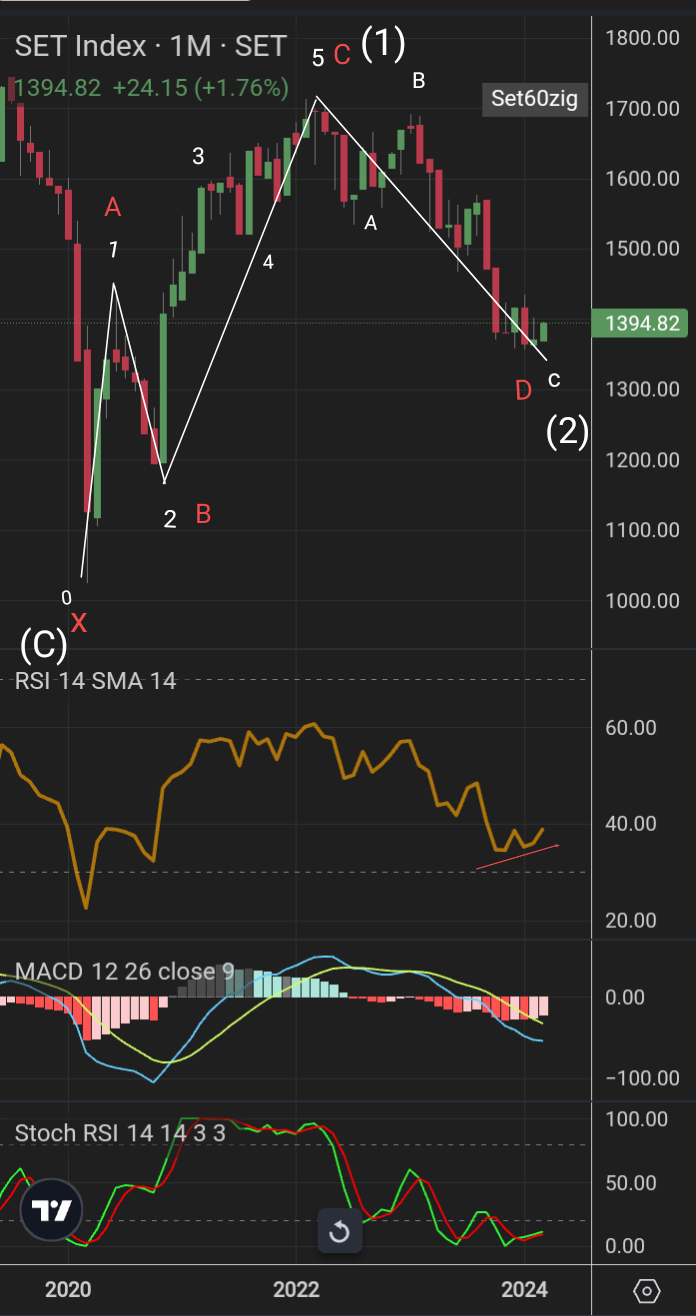Viewport: 696px width, 1316px height.
Task: Tap the TradingView logo icon
Action: click(51, 1211)
